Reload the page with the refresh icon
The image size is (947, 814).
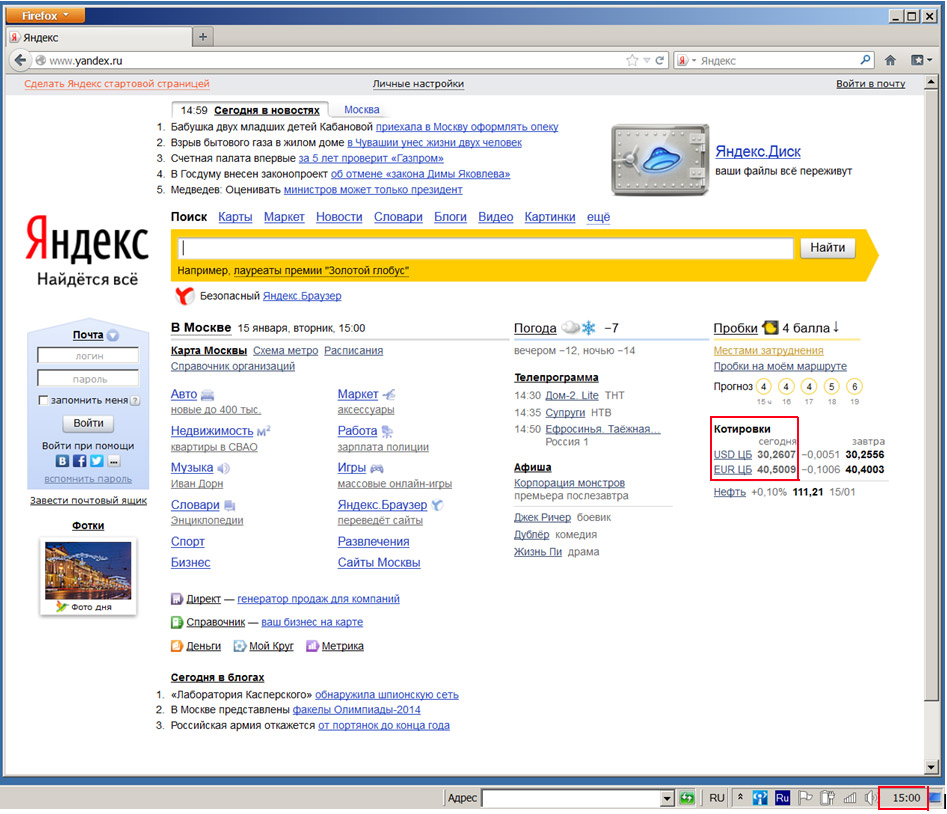click(660, 60)
